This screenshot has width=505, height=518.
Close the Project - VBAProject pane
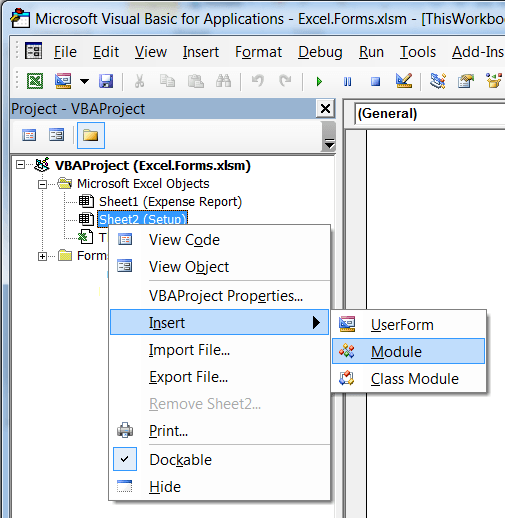click(x=325, y=109)
